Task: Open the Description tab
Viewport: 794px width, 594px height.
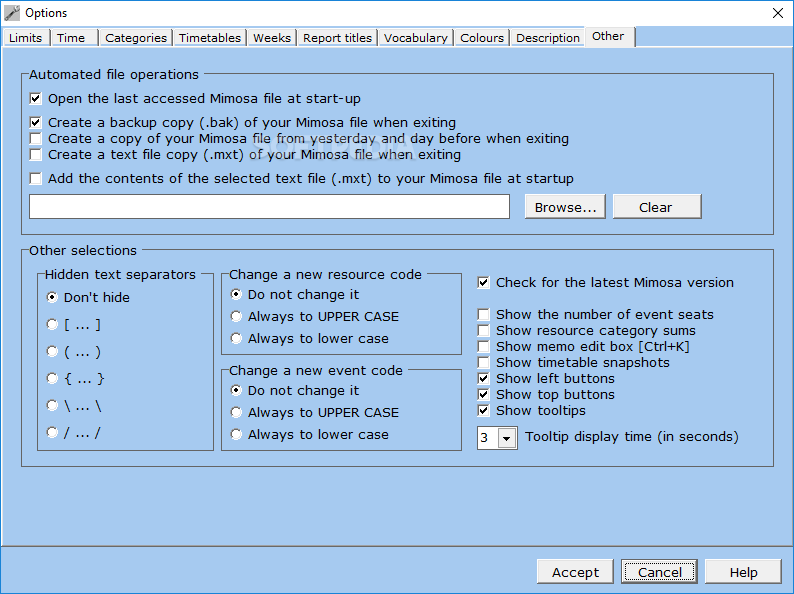Action: pyautogui.click(x=547, y=38)
